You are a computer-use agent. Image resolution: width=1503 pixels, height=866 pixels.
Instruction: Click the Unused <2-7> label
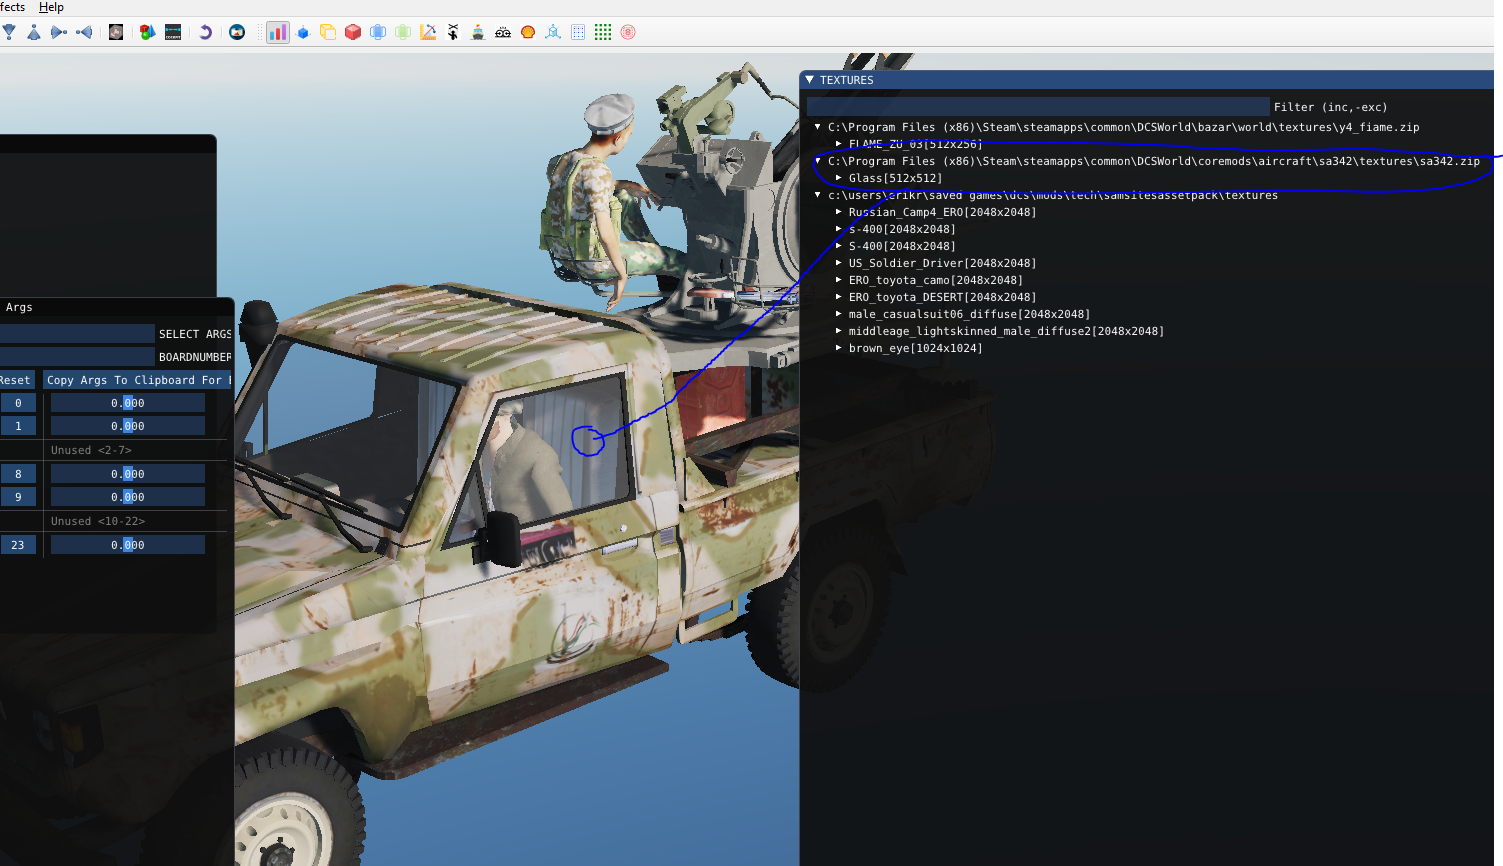91,450
